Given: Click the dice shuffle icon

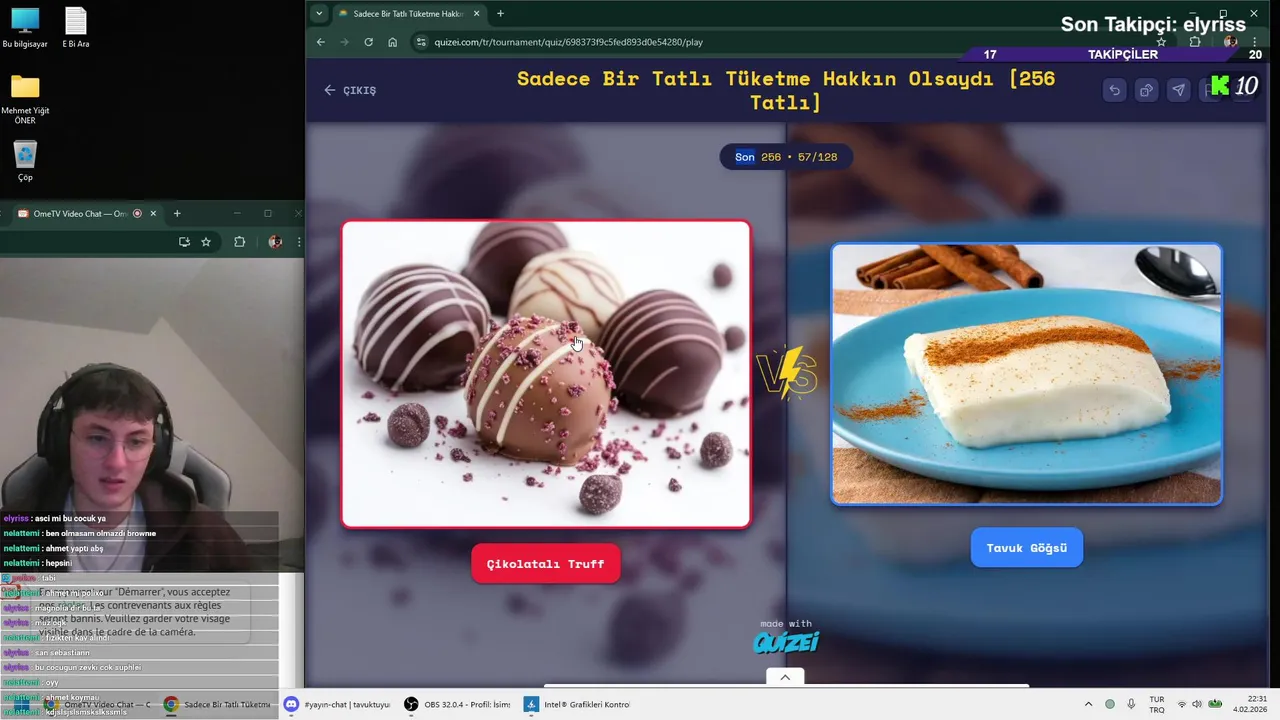Looking at the screenshot, I should 1146,90.
